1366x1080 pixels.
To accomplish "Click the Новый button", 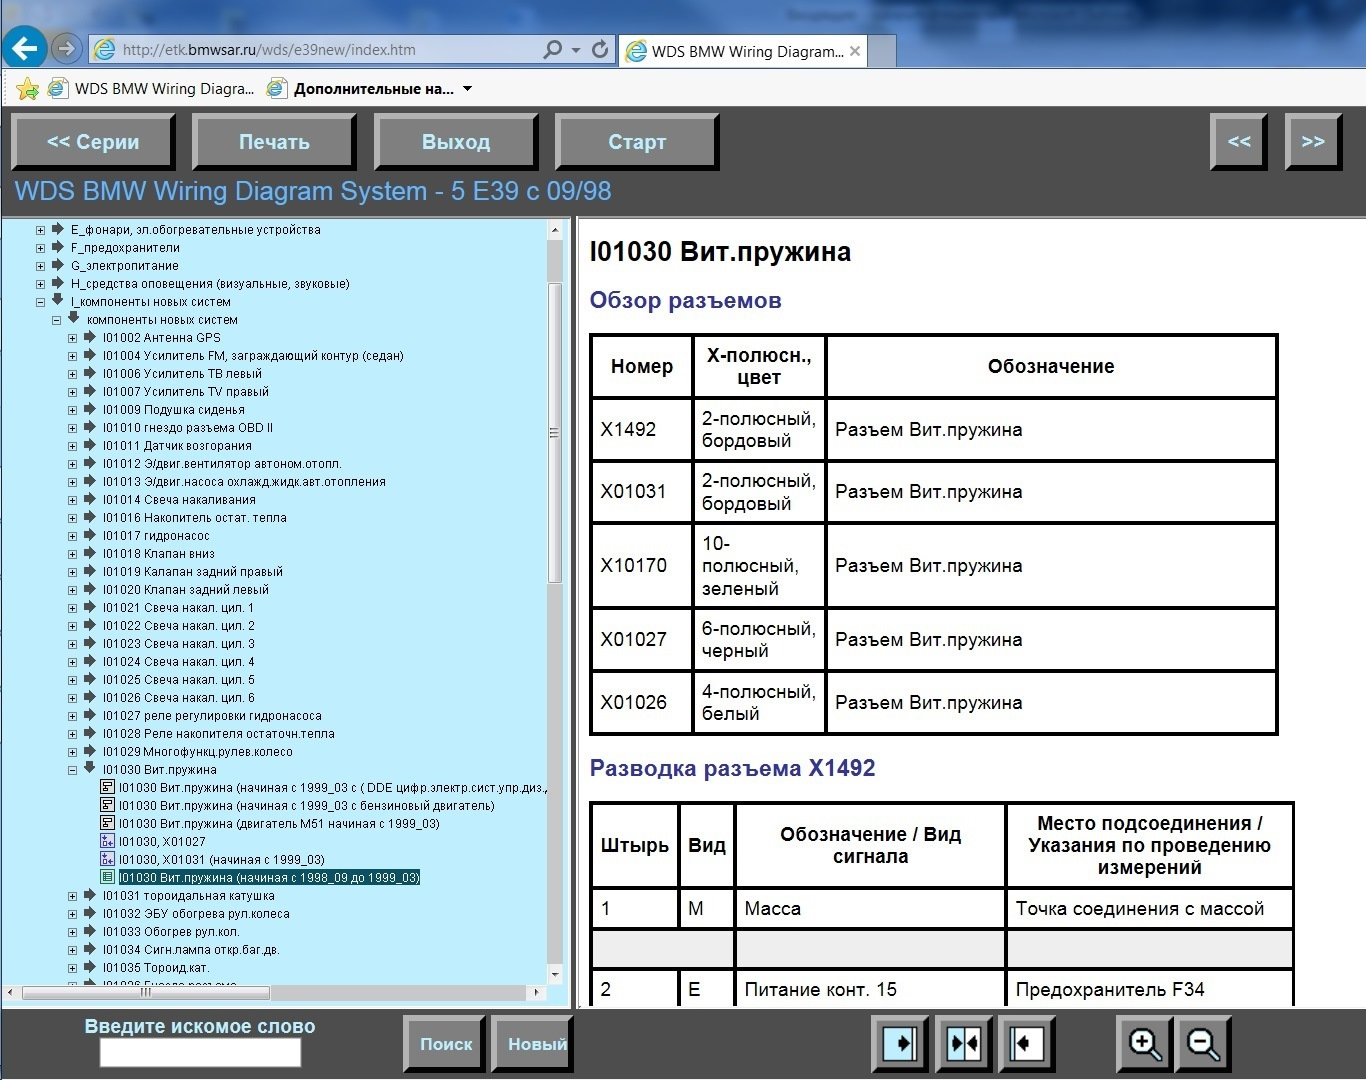I will (534, 1044).
